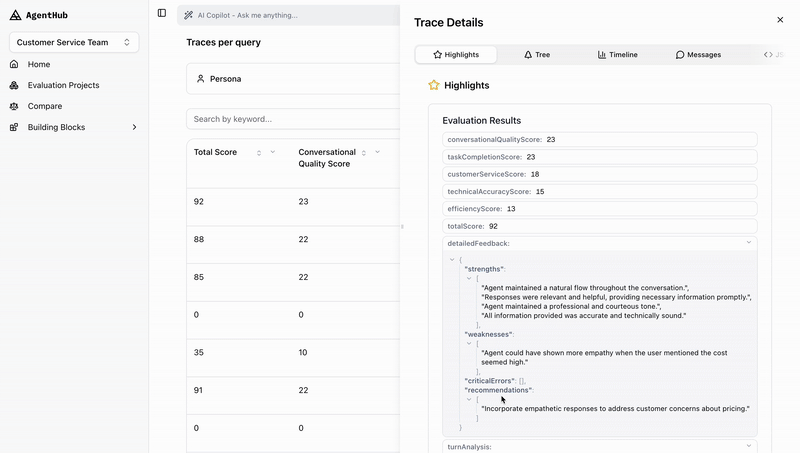This screenshot has width=800, height=453.
Task: Click the customerServiceScore field
Action: [599, 174]
